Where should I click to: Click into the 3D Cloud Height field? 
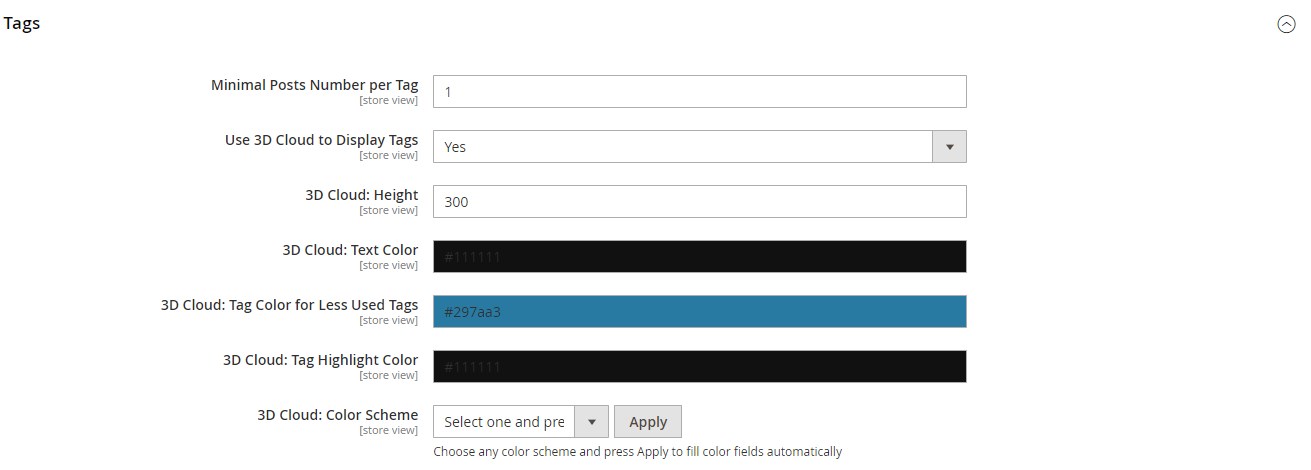click(x=699, y=201)
